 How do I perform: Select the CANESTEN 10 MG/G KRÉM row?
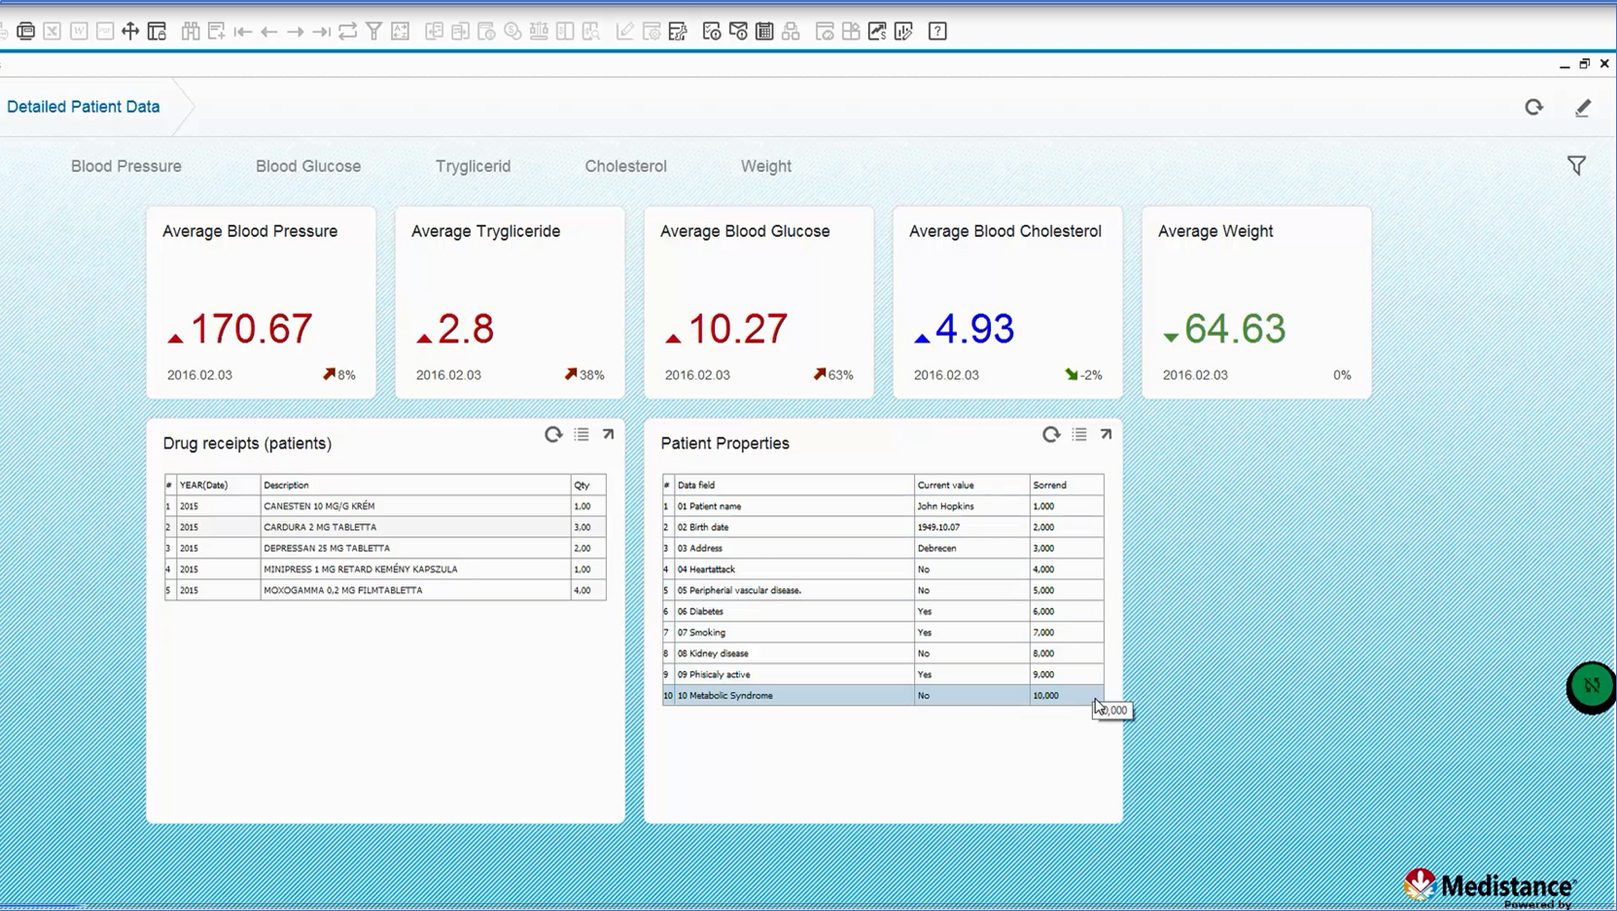pyautogui.click(x=385, y=506)
